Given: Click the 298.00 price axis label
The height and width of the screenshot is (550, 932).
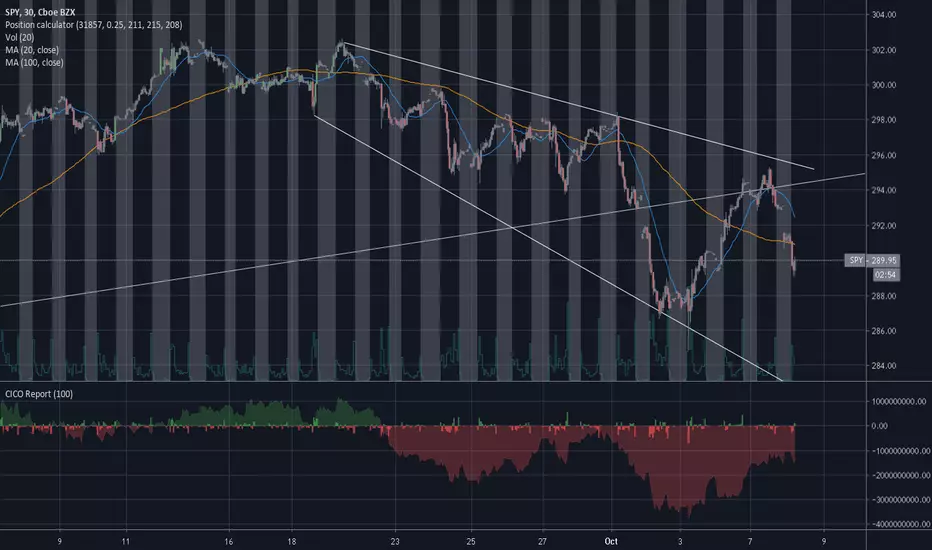Looking at the screenshot, I should (884, 120).
